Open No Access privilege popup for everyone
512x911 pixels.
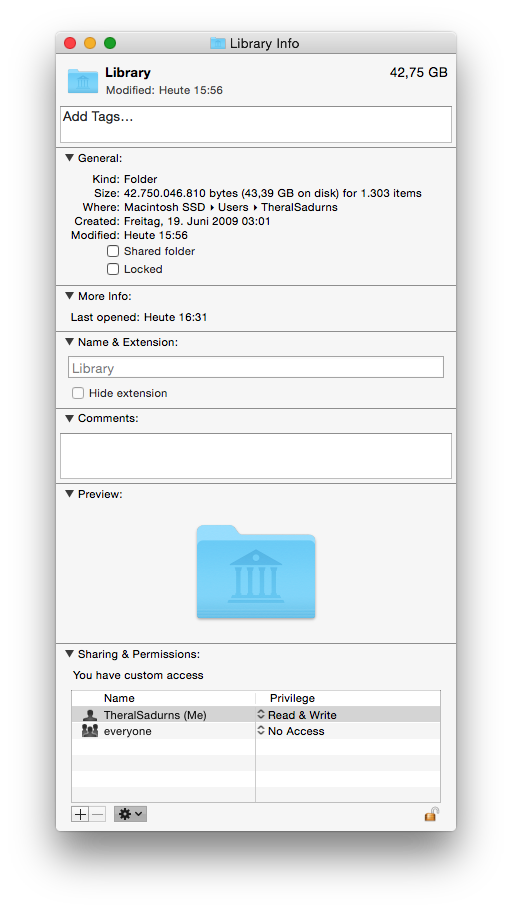pyautogui.click(x=291, y=731)
